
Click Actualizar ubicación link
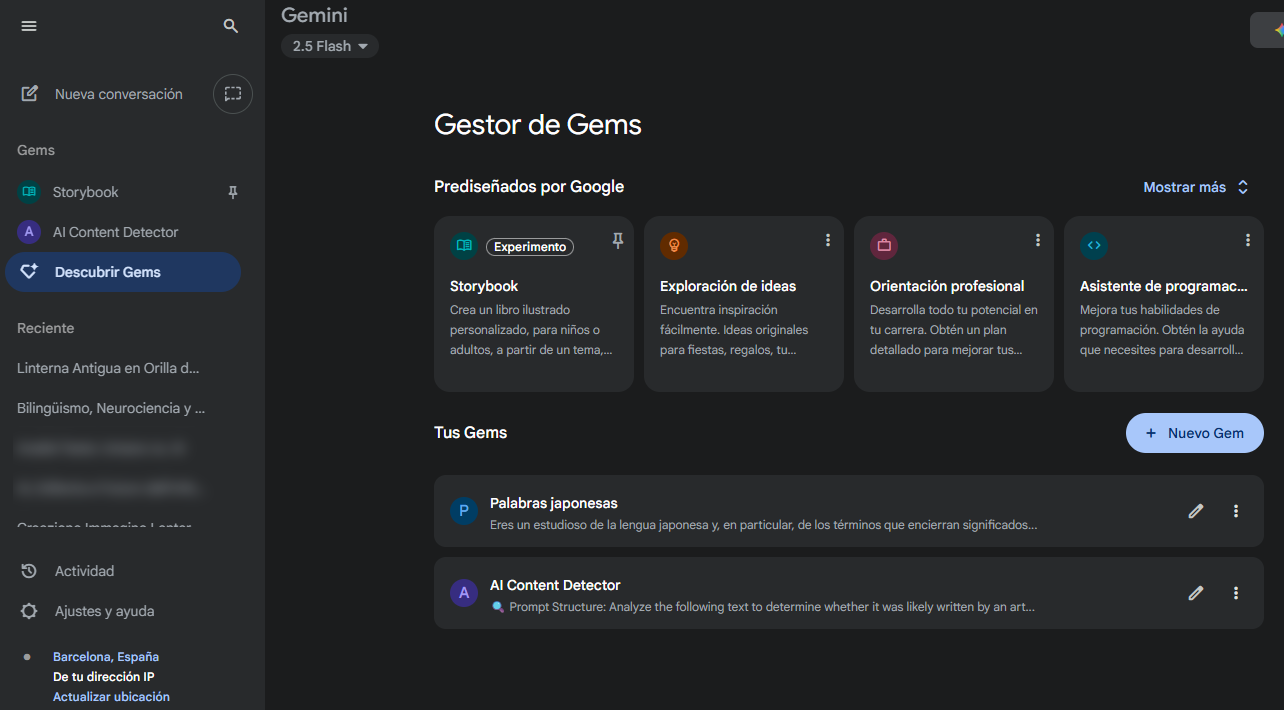point(111,697)
